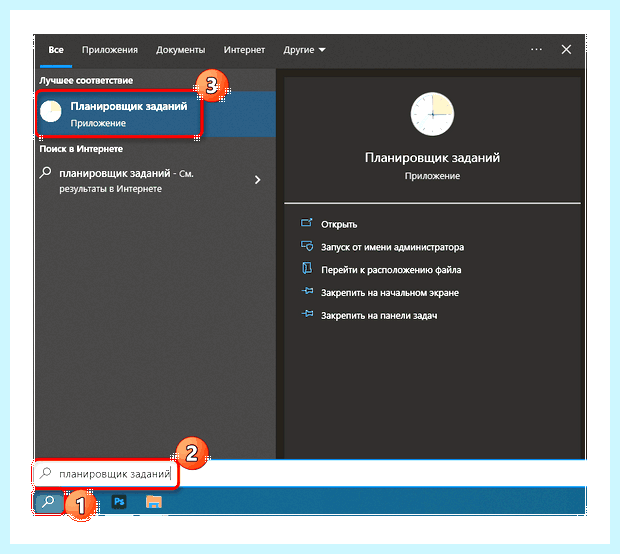Click the Открыть icon in the actions list
Image resolution: width=620 pixels, height=554 pixels.
click(x=306, y=223)
